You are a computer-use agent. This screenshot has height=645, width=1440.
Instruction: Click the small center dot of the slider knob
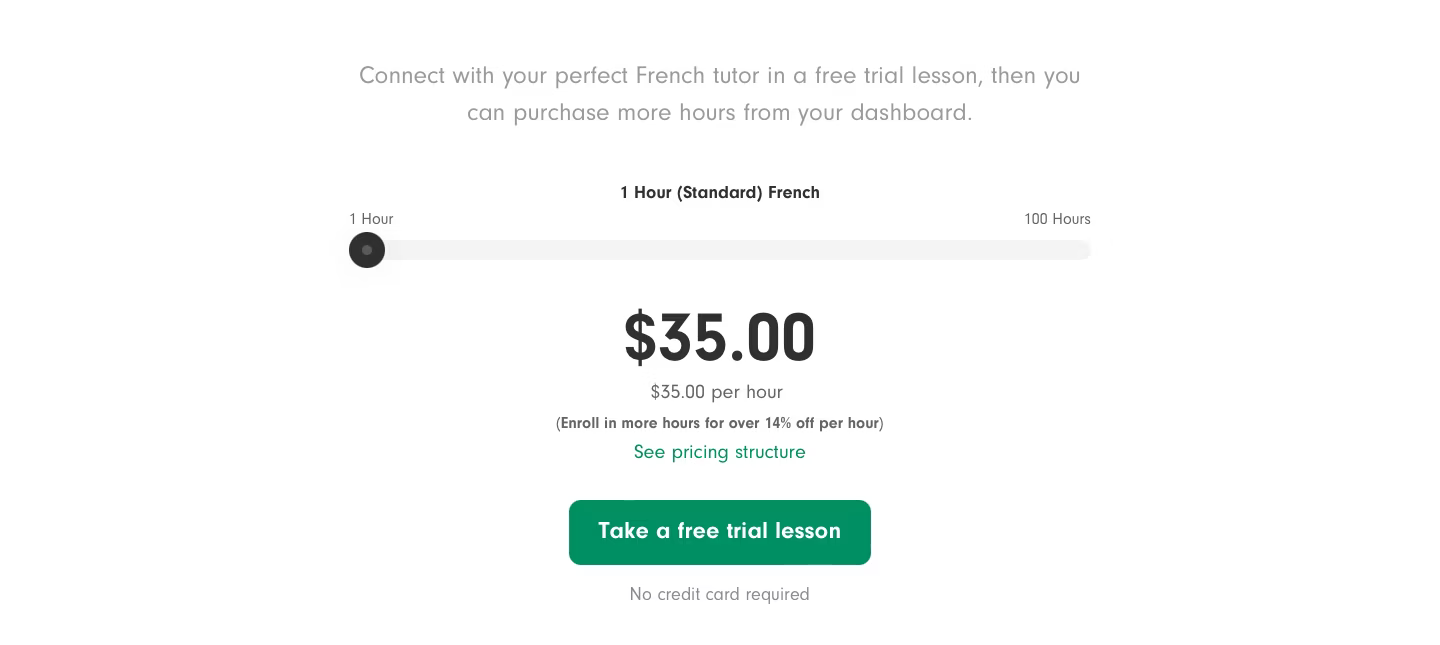[367, 250]
